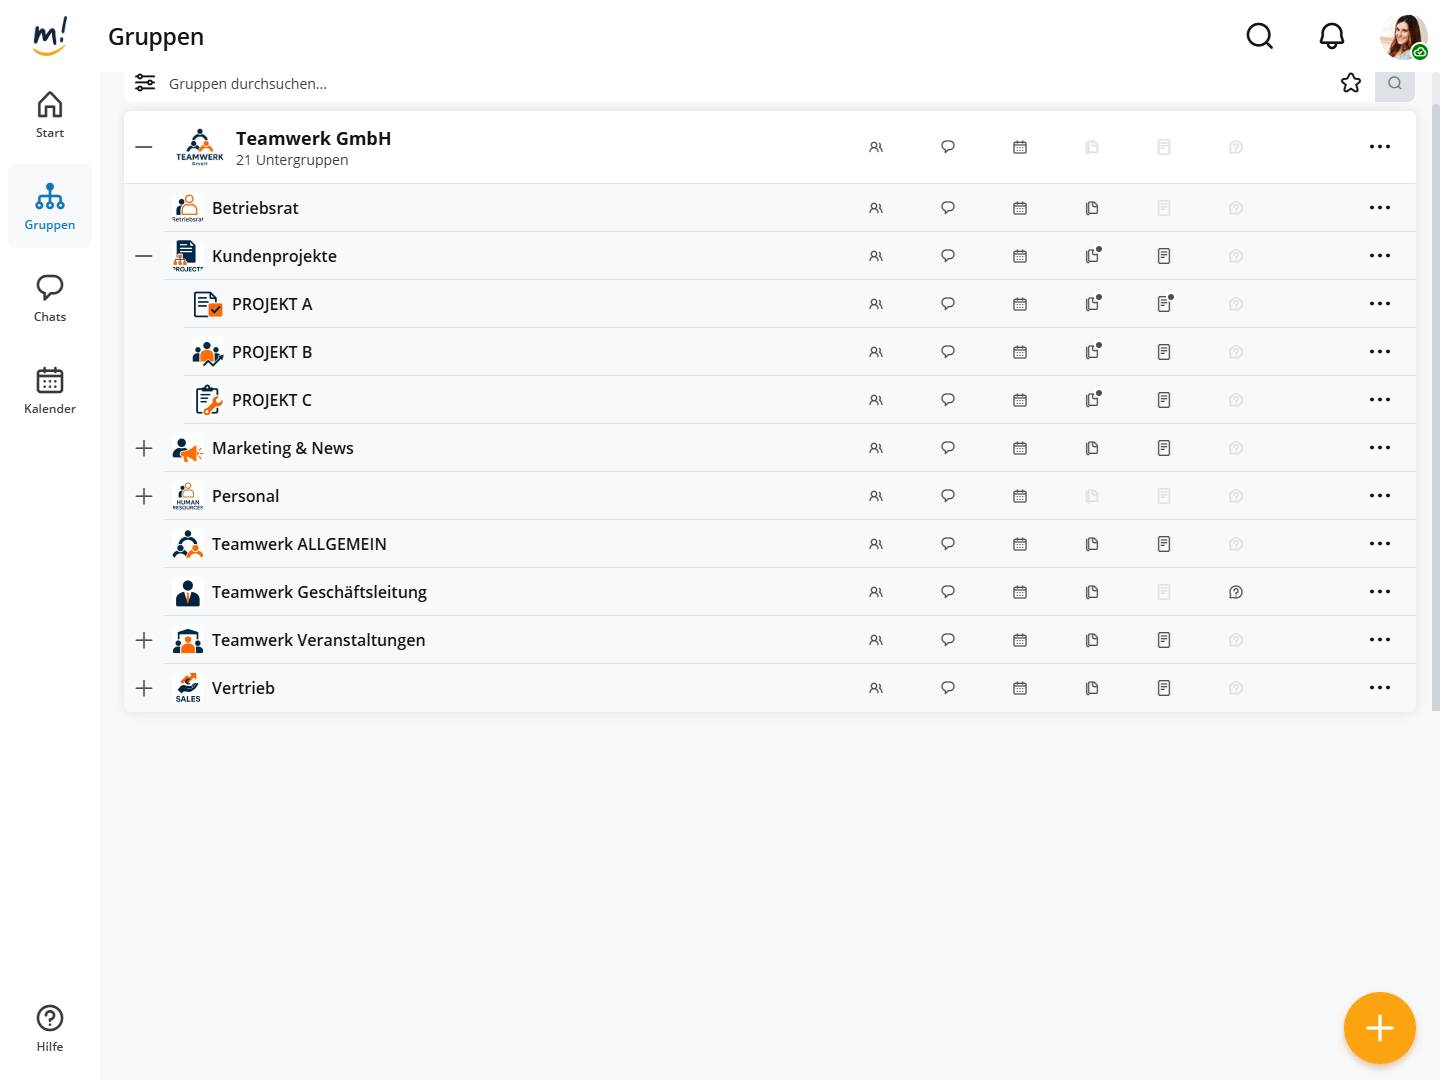This screenshot has width=1440, height=1080.
Task: Open the wiki page icon for Vertrieb
Action: 1164,688
